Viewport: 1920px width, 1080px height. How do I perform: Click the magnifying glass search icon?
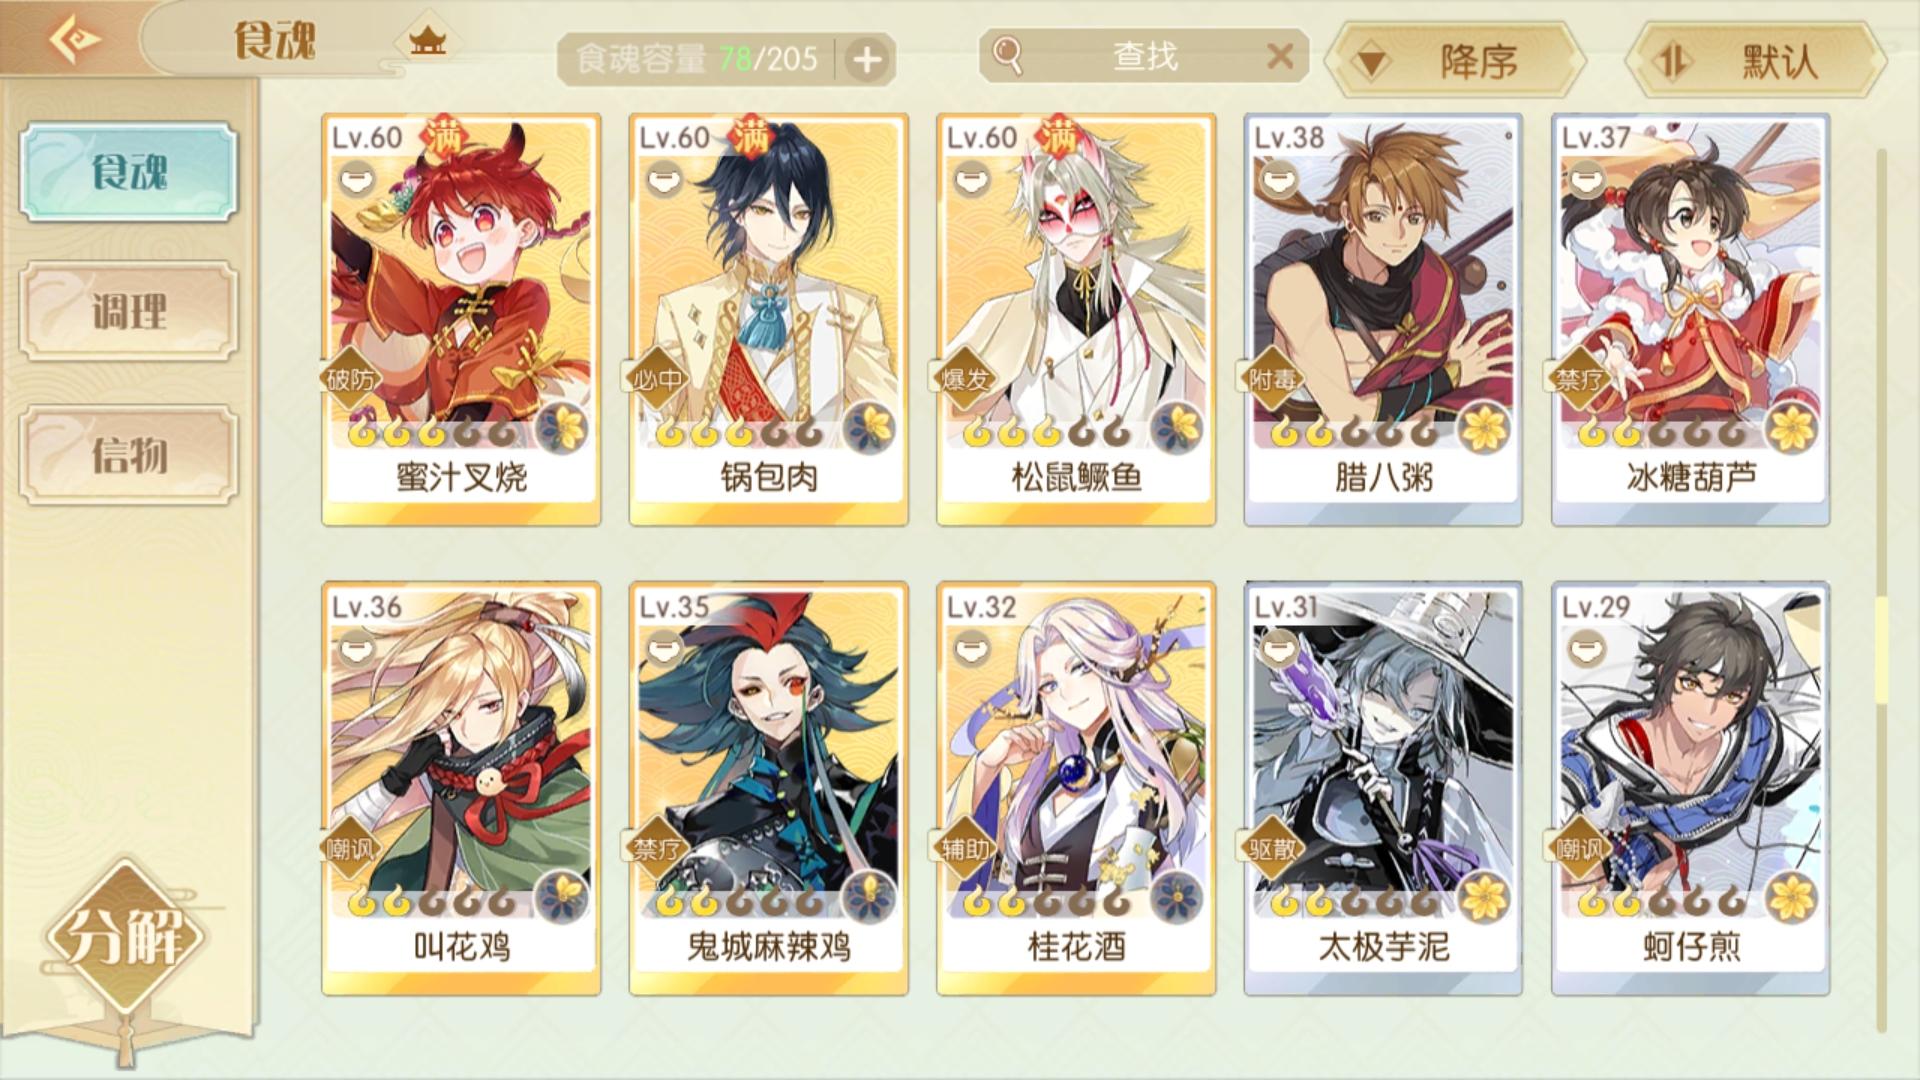coord(1008,56)
